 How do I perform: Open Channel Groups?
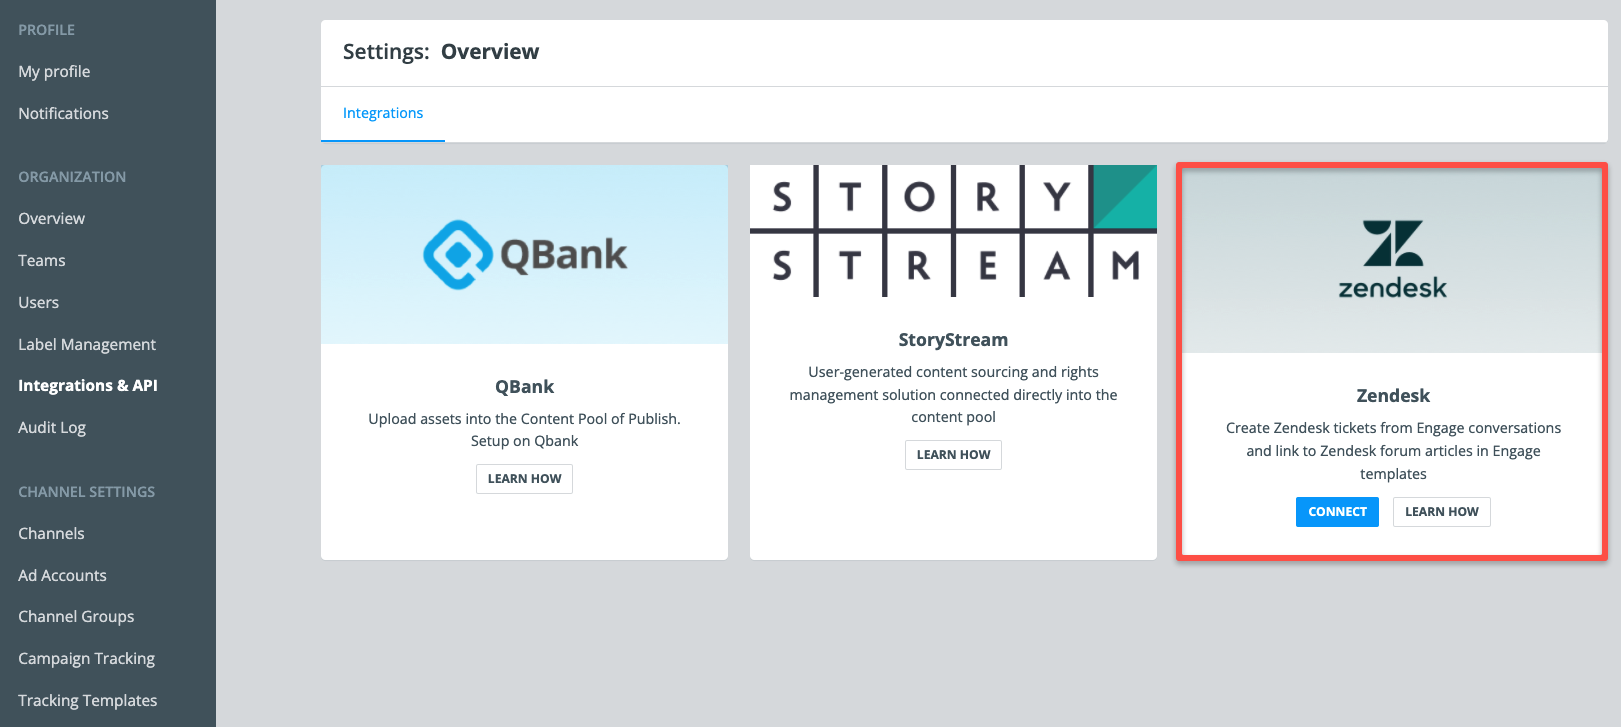point(76,617)
